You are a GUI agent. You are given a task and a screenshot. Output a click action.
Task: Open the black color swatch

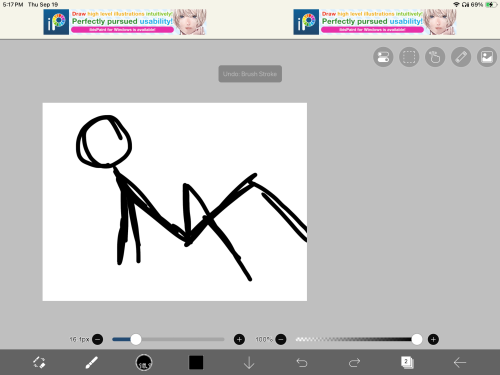tap(196, 362)
